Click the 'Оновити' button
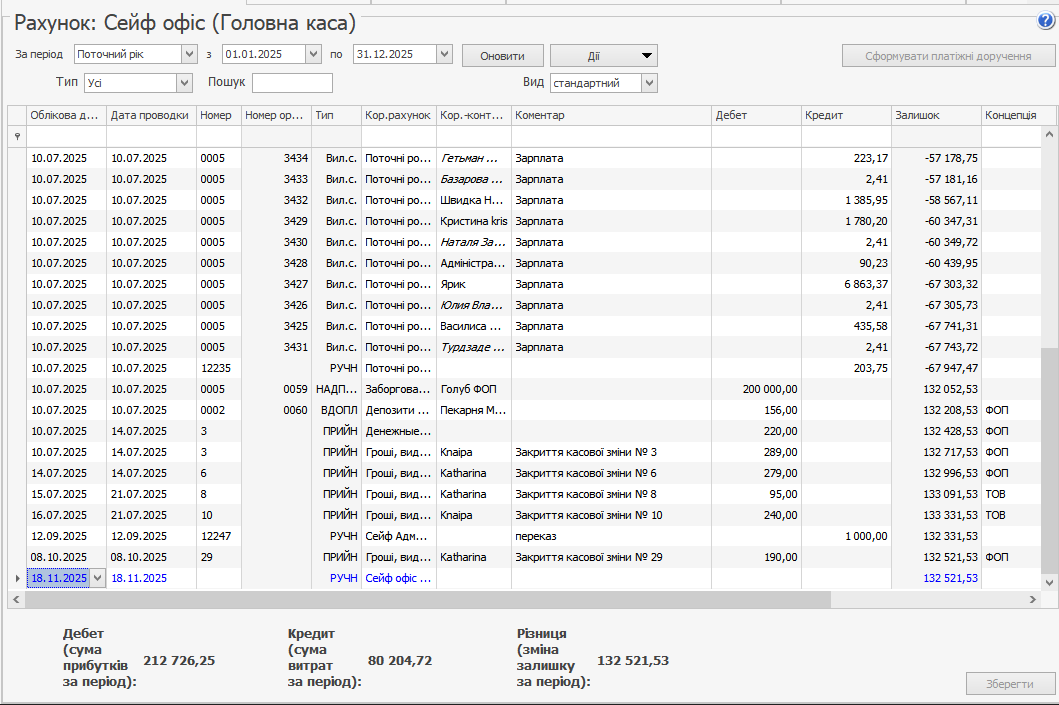 click(x=502, y=56)
